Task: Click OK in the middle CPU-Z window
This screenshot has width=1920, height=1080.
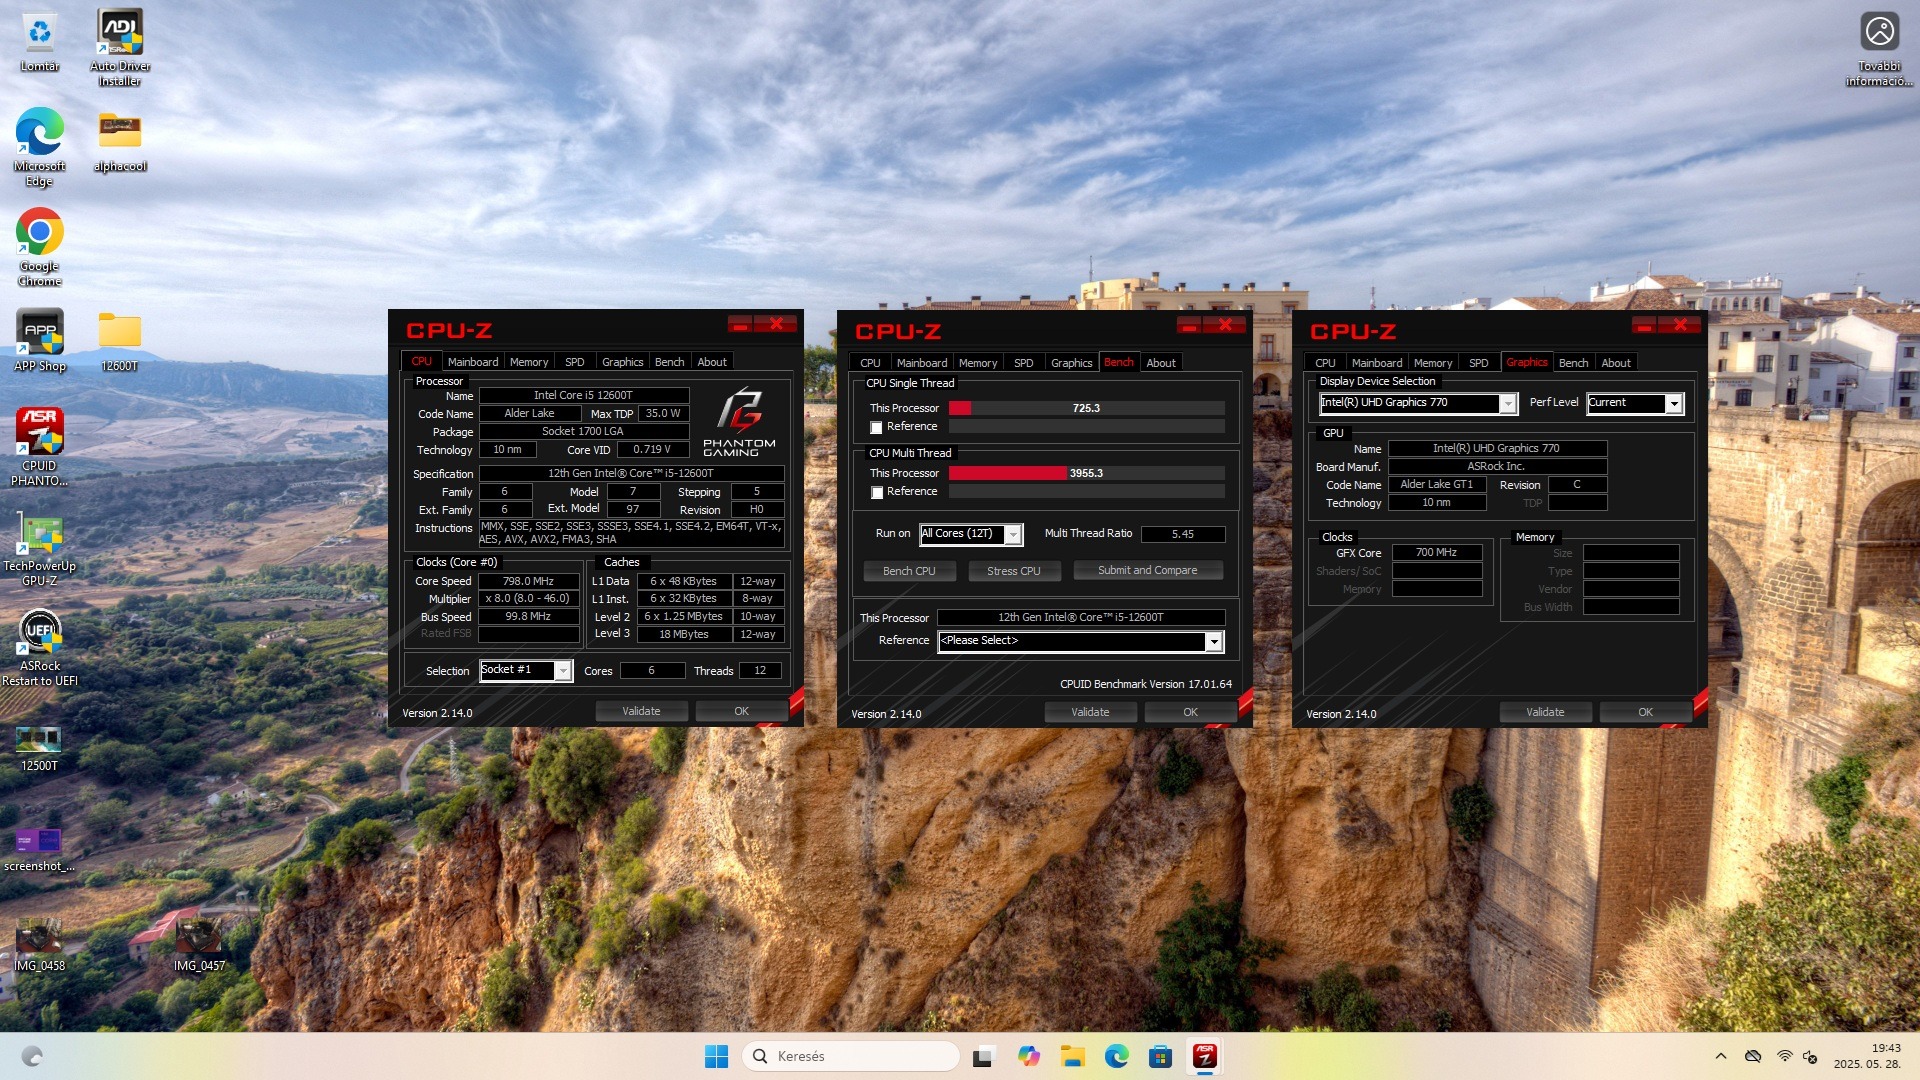Action: coord(1190,712)
